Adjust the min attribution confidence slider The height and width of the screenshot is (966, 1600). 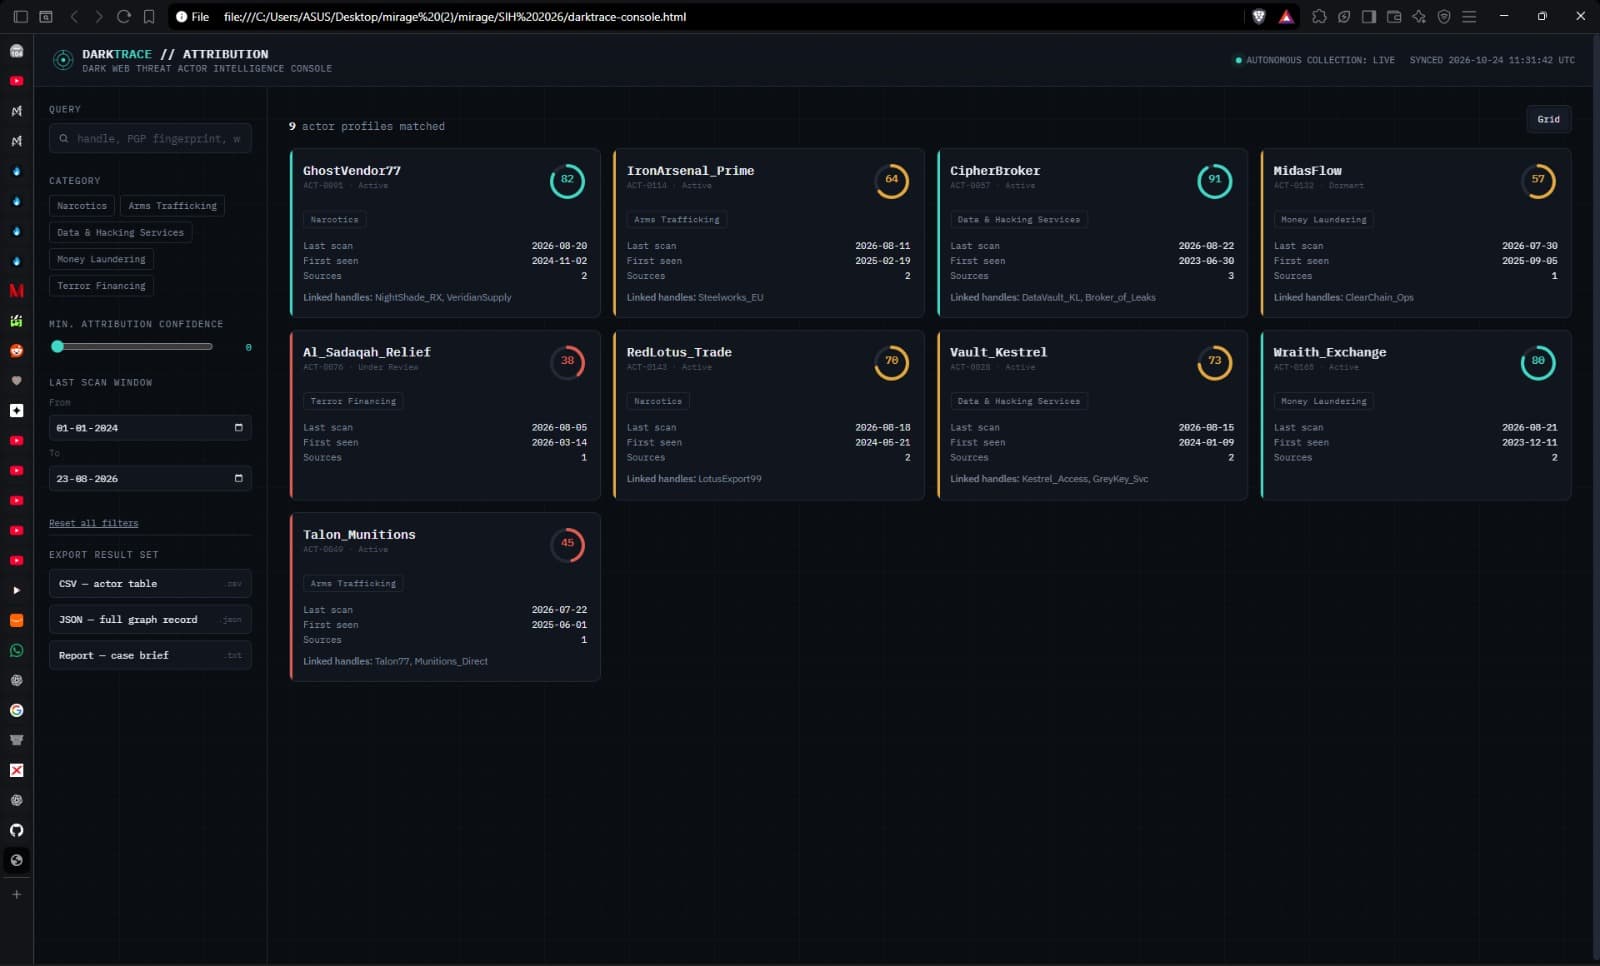(x=131, y=346)
